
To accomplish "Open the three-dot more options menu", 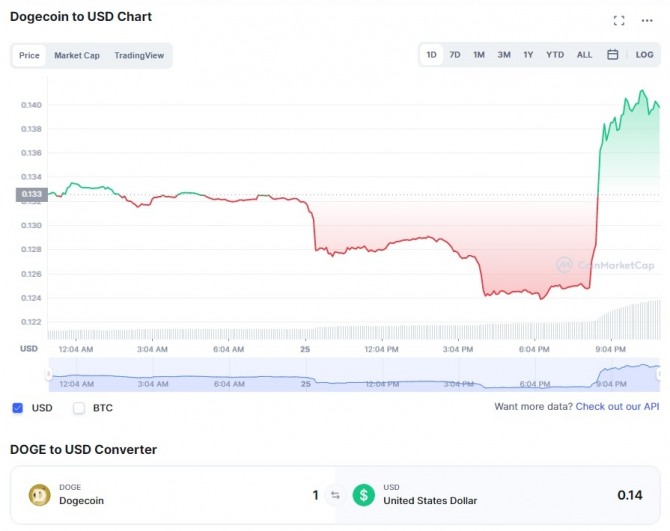I will (x=647, y=20).
